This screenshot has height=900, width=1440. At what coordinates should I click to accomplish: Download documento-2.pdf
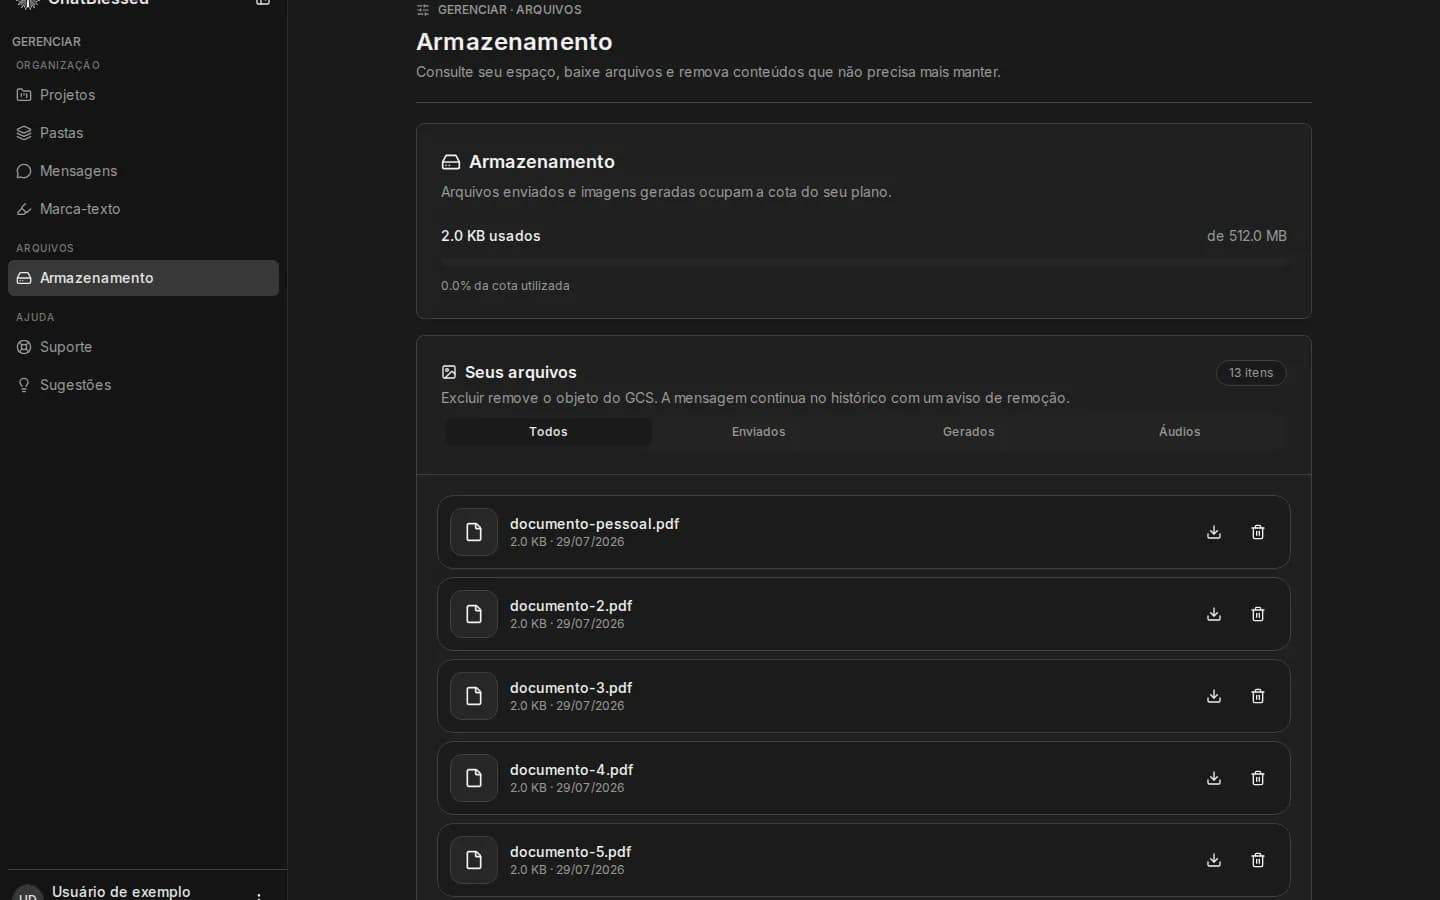click(x=1214, y=614)
